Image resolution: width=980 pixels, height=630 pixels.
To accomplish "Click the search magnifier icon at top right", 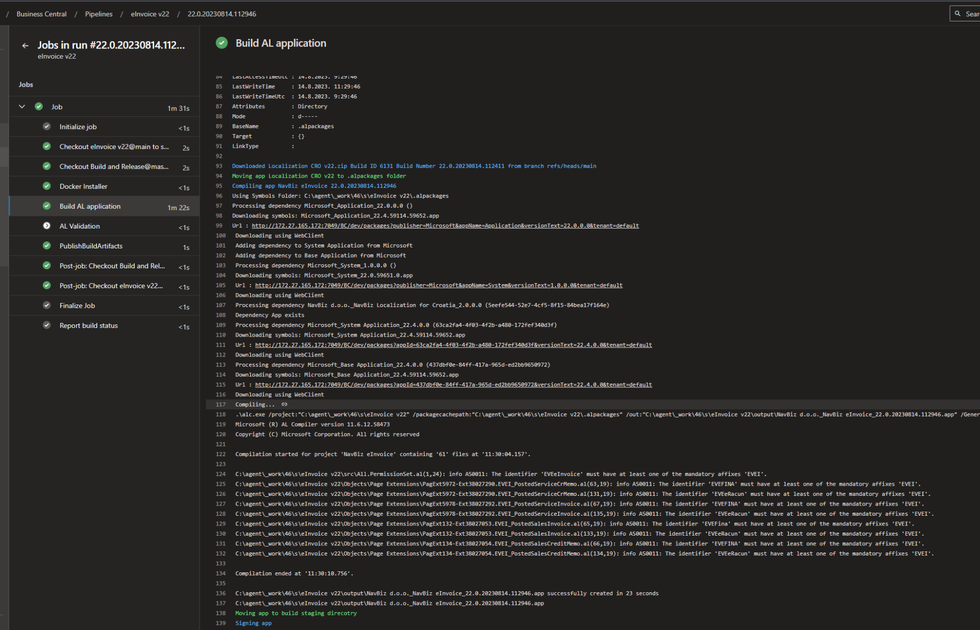I will point(958,13).
